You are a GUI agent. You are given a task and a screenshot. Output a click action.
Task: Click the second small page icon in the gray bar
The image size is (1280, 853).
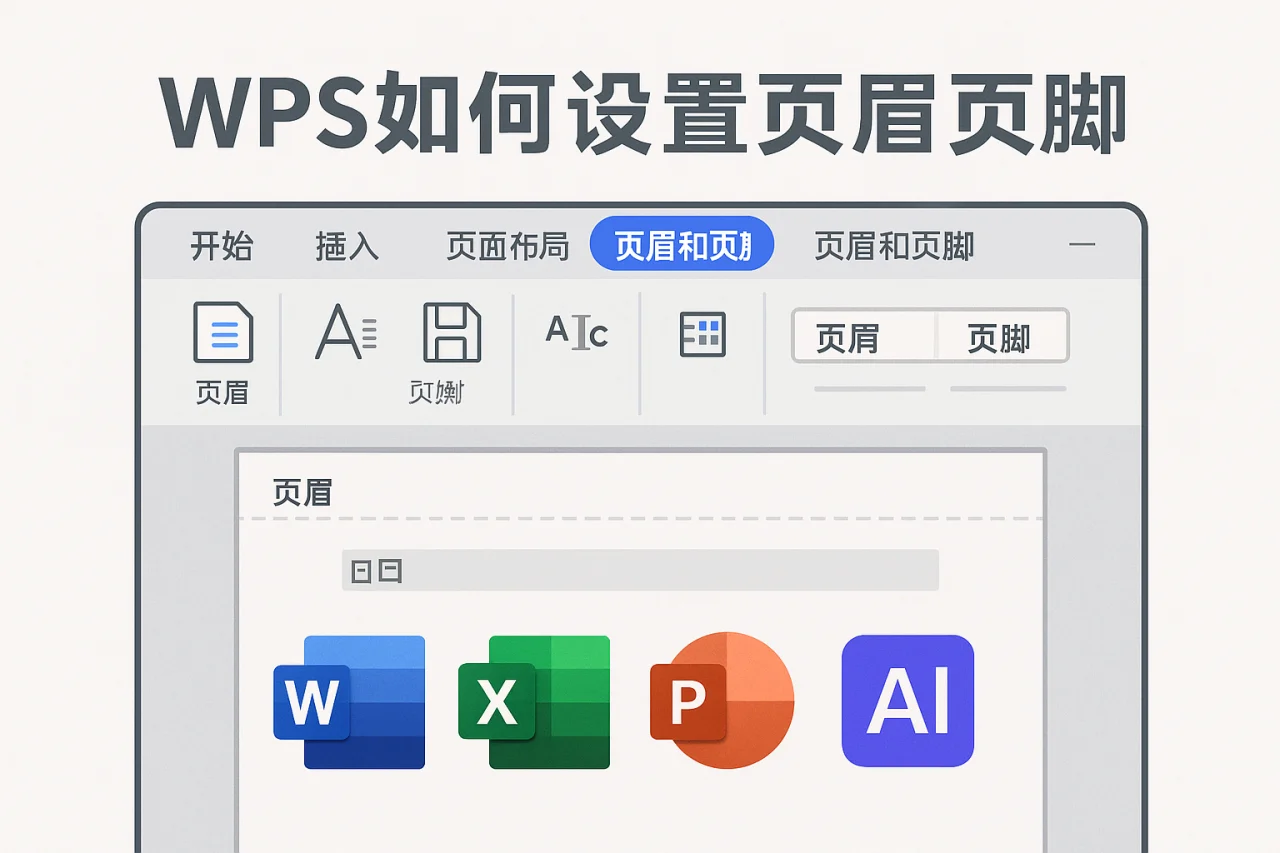(388, 569)
